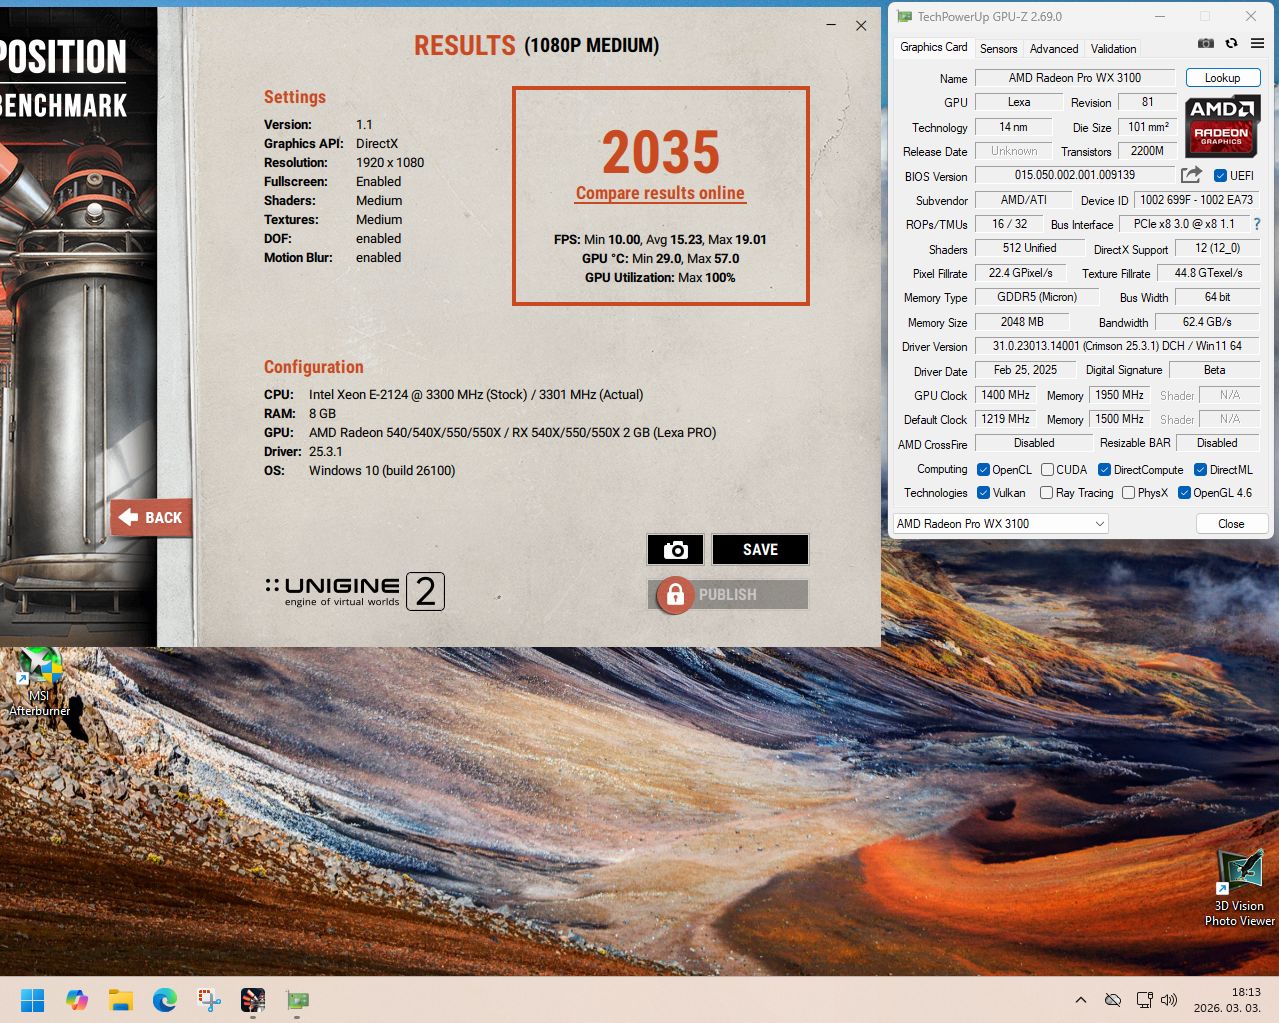
Task: Click the Device ID value field
Action: 1196,200
